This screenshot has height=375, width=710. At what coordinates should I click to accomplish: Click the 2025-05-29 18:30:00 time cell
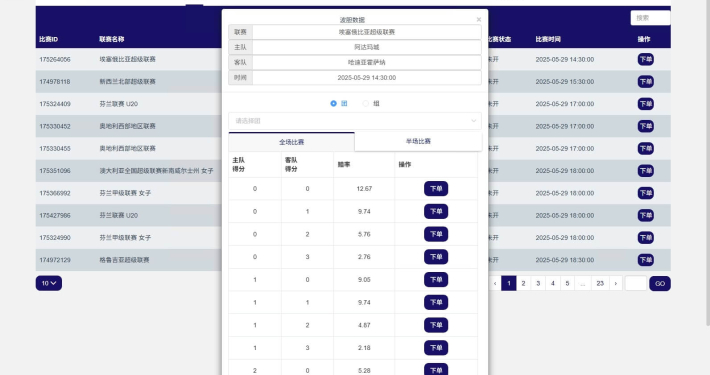[565, 260]
